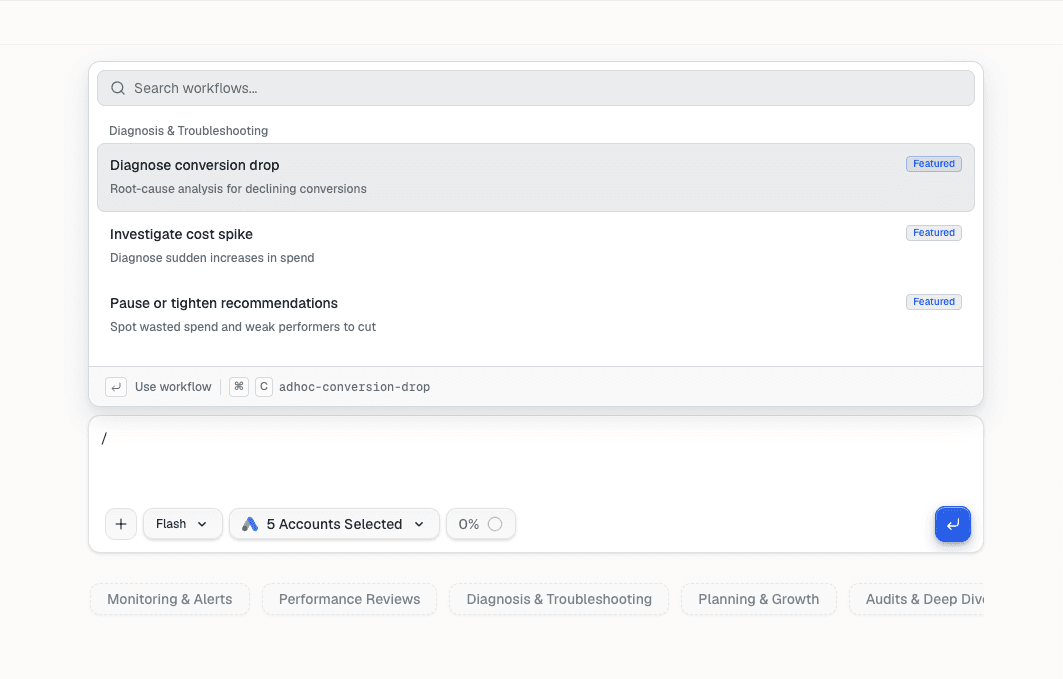The width and height of the screenshot is (1063, 679).
Task: Click the plus attachment button
Action: tap(121, 524)
